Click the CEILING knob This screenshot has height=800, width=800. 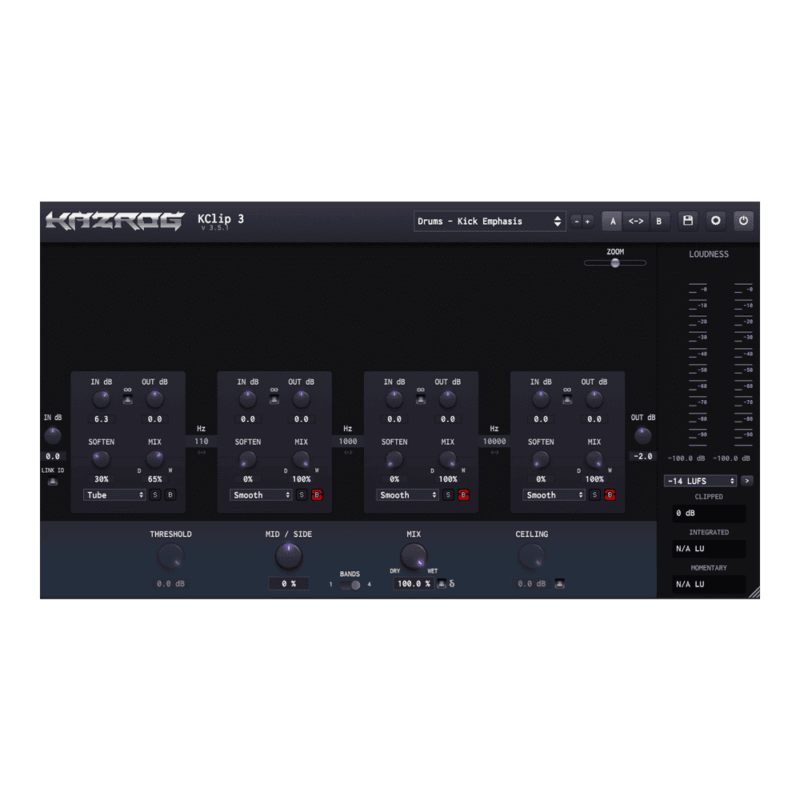pos(532,556)
